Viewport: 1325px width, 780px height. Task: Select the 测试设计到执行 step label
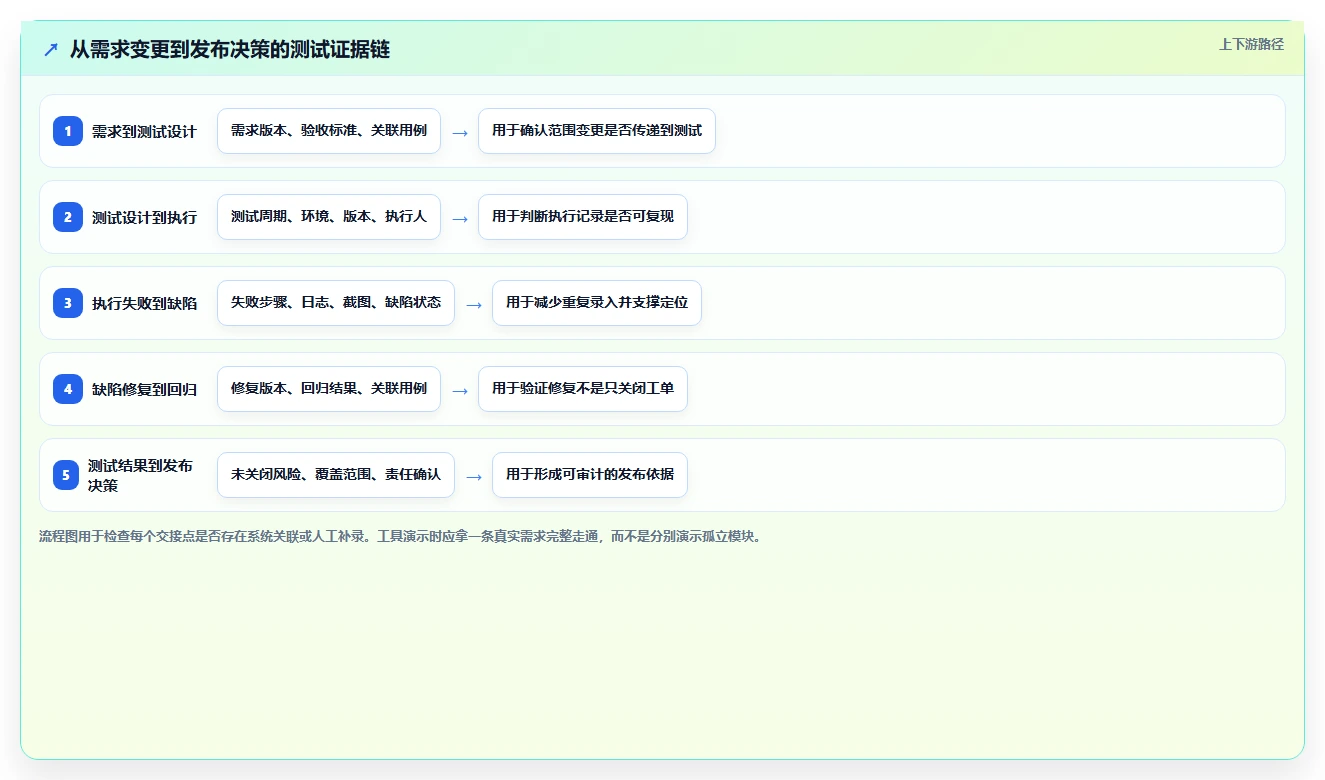(x=144, y=217)
